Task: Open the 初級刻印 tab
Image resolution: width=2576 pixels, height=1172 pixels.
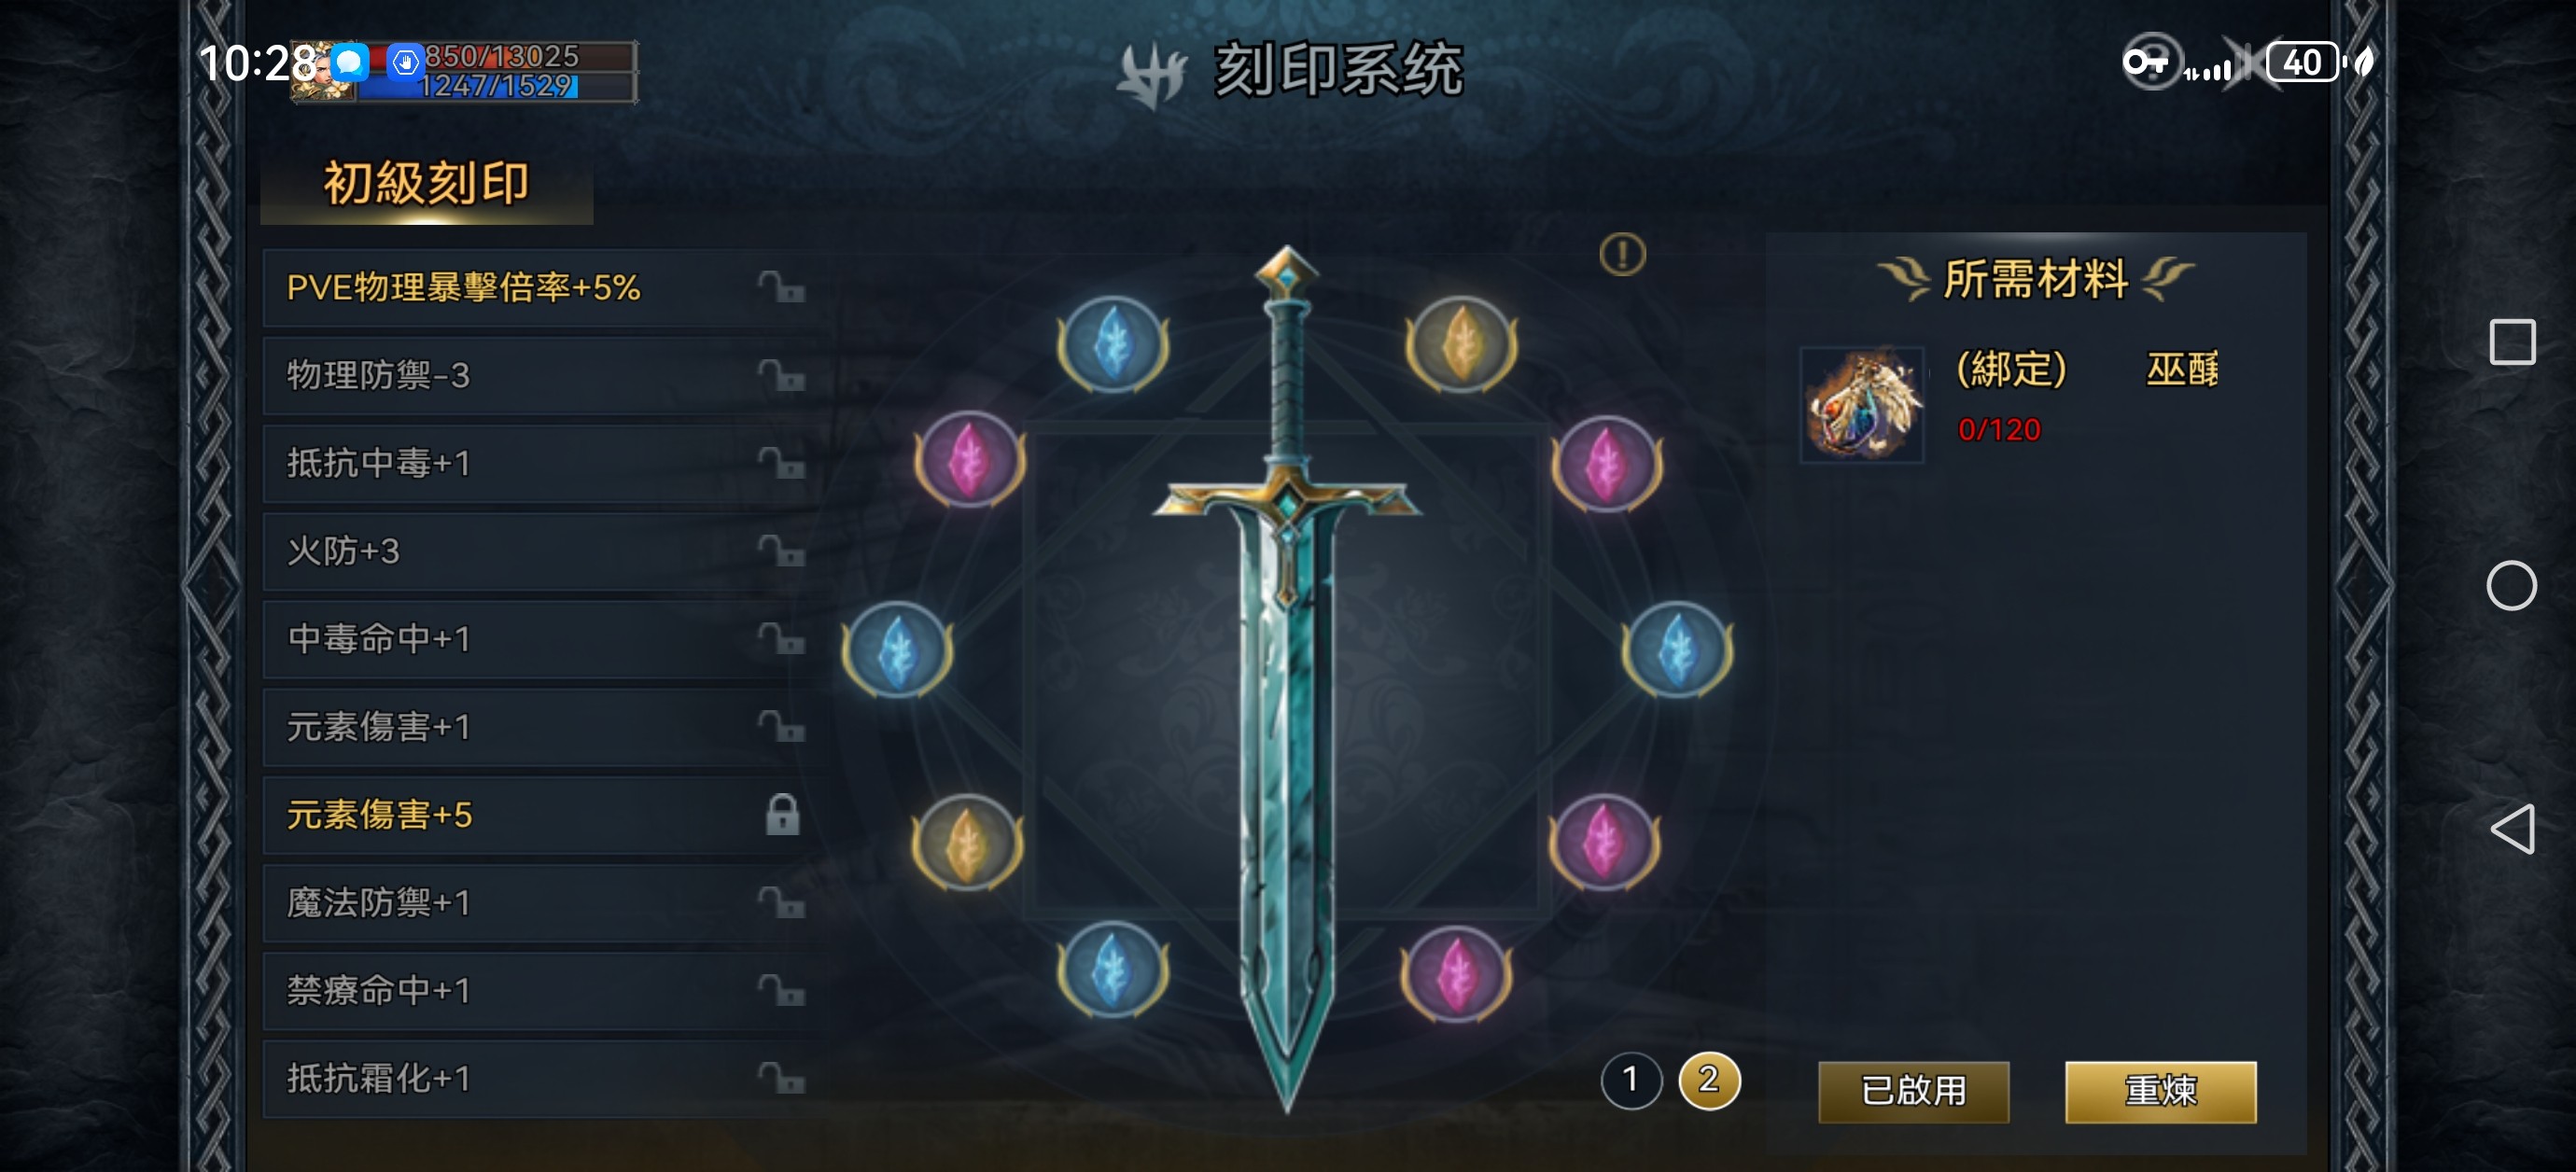Action: (x=426, y=185)
